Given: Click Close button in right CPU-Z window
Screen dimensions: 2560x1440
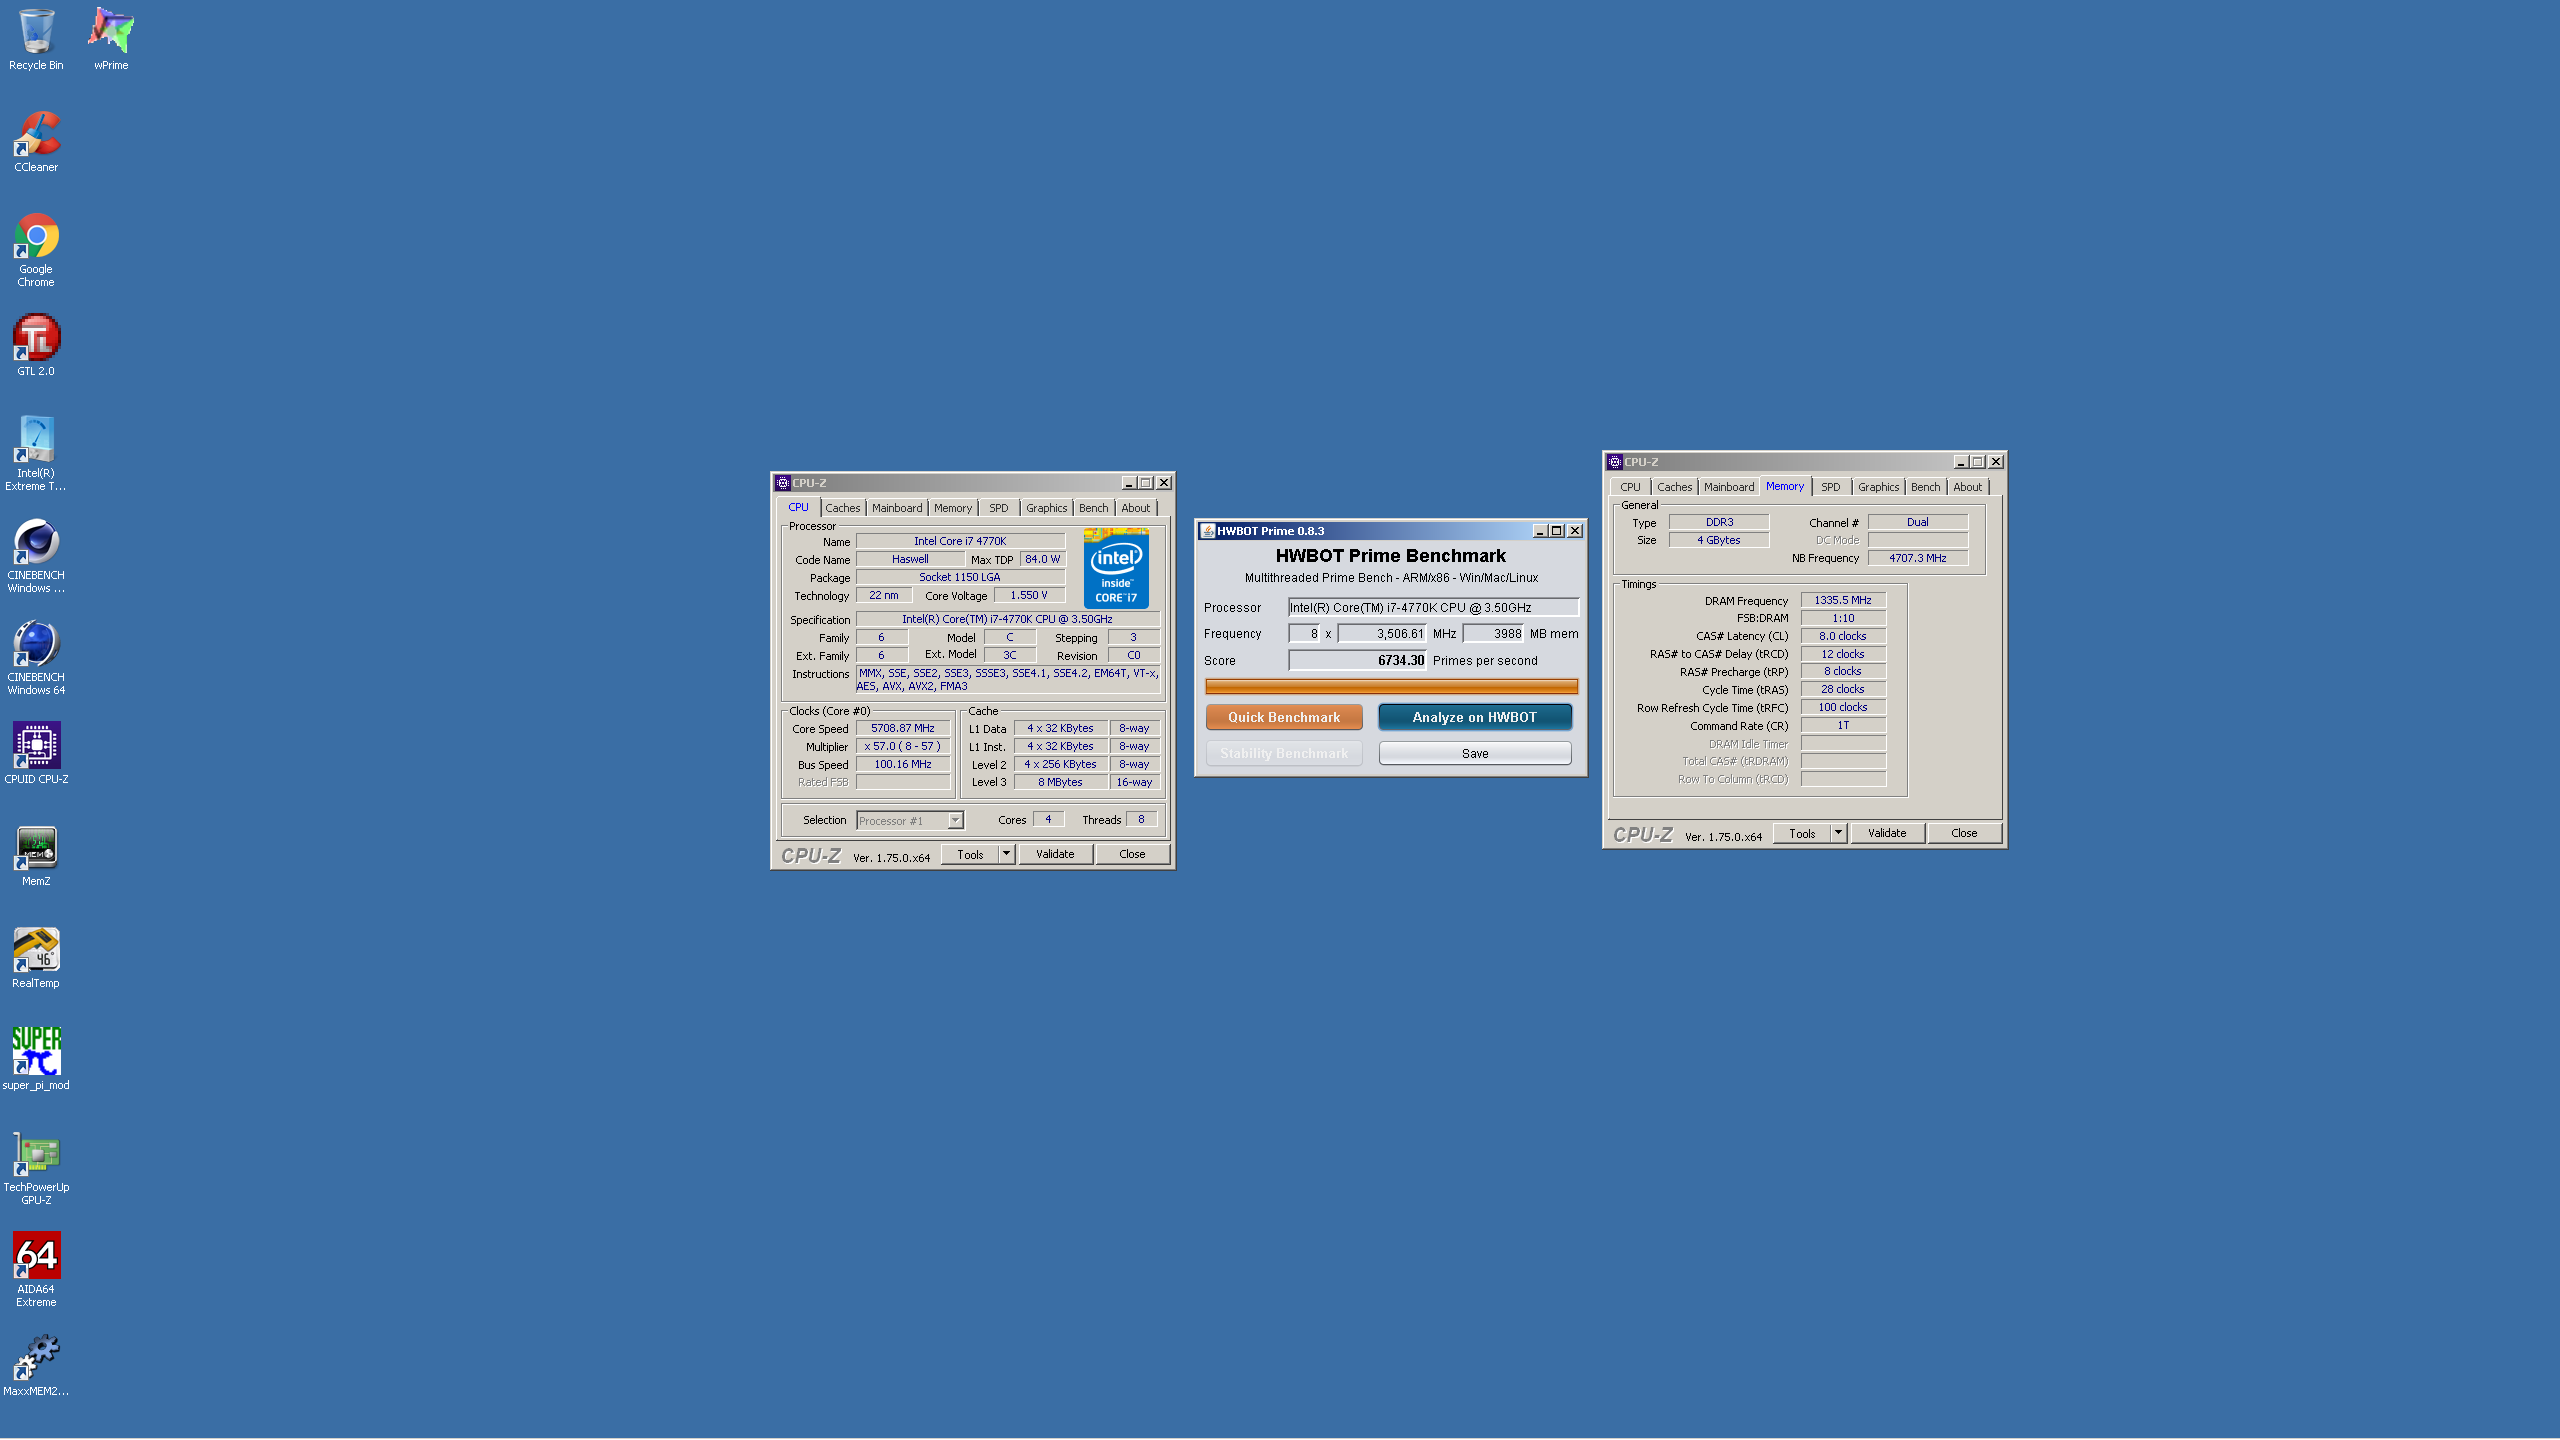Looking at the screenshot, I should 1964,833.
